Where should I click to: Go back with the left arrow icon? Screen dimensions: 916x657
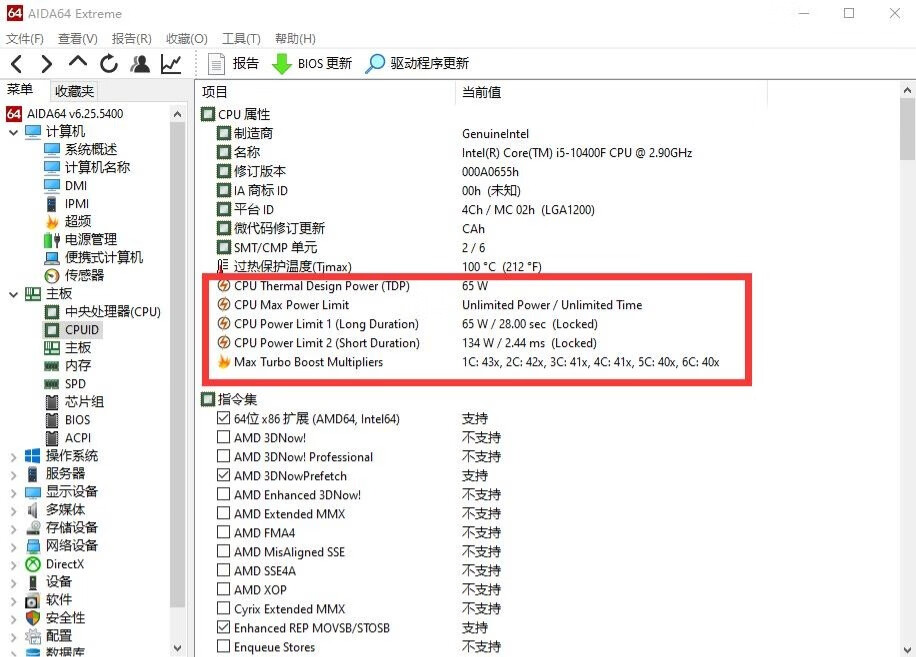pyautogui.click(x=16, y=63)
